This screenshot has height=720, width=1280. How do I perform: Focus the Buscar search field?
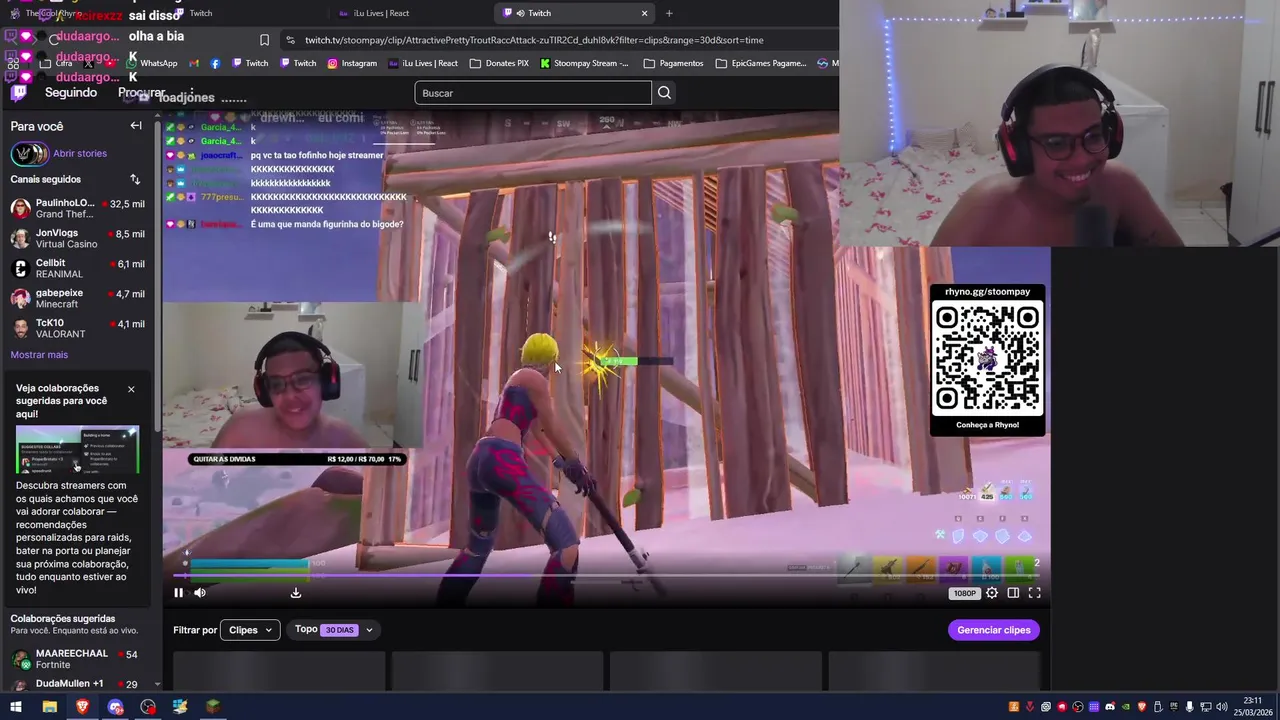(533, 93)
